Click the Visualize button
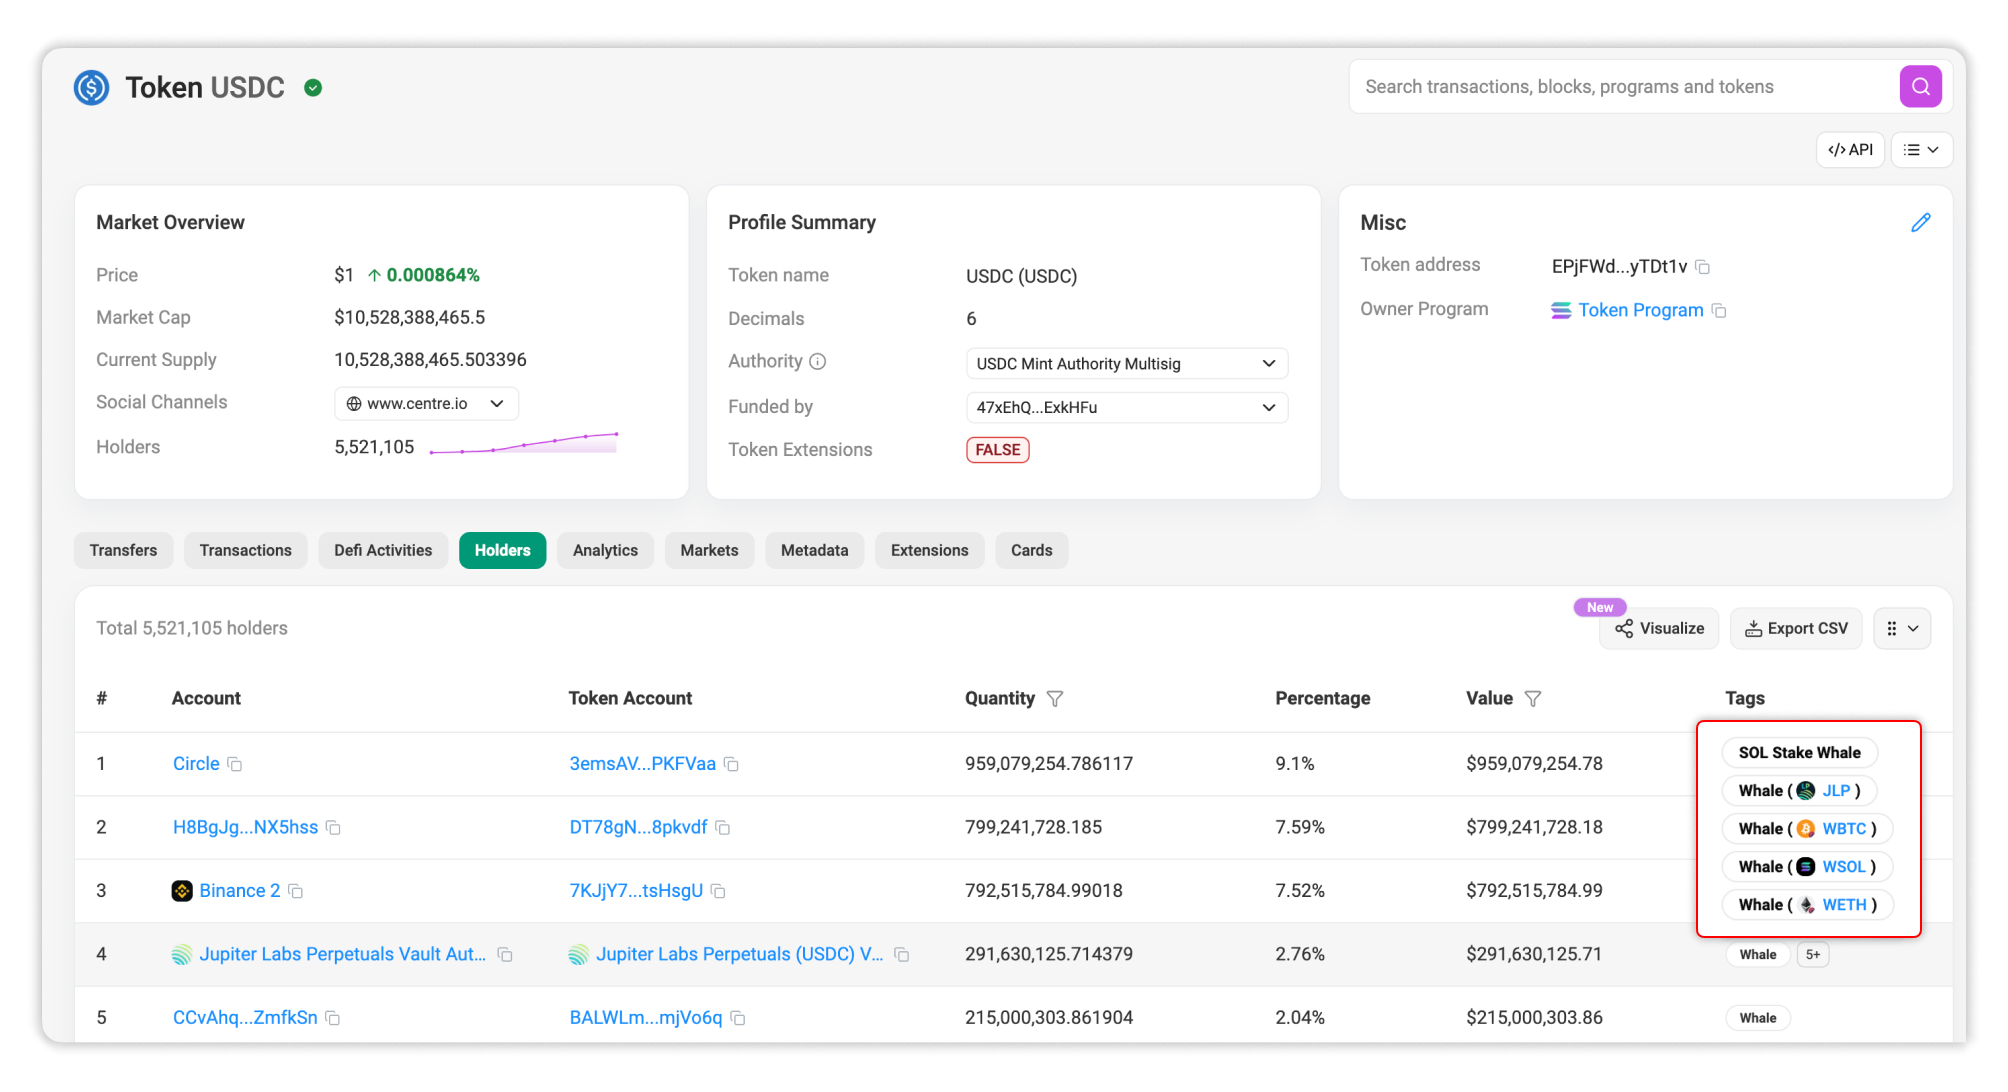Viewport: 2008px width, 1092px height. coord(1658,628)
